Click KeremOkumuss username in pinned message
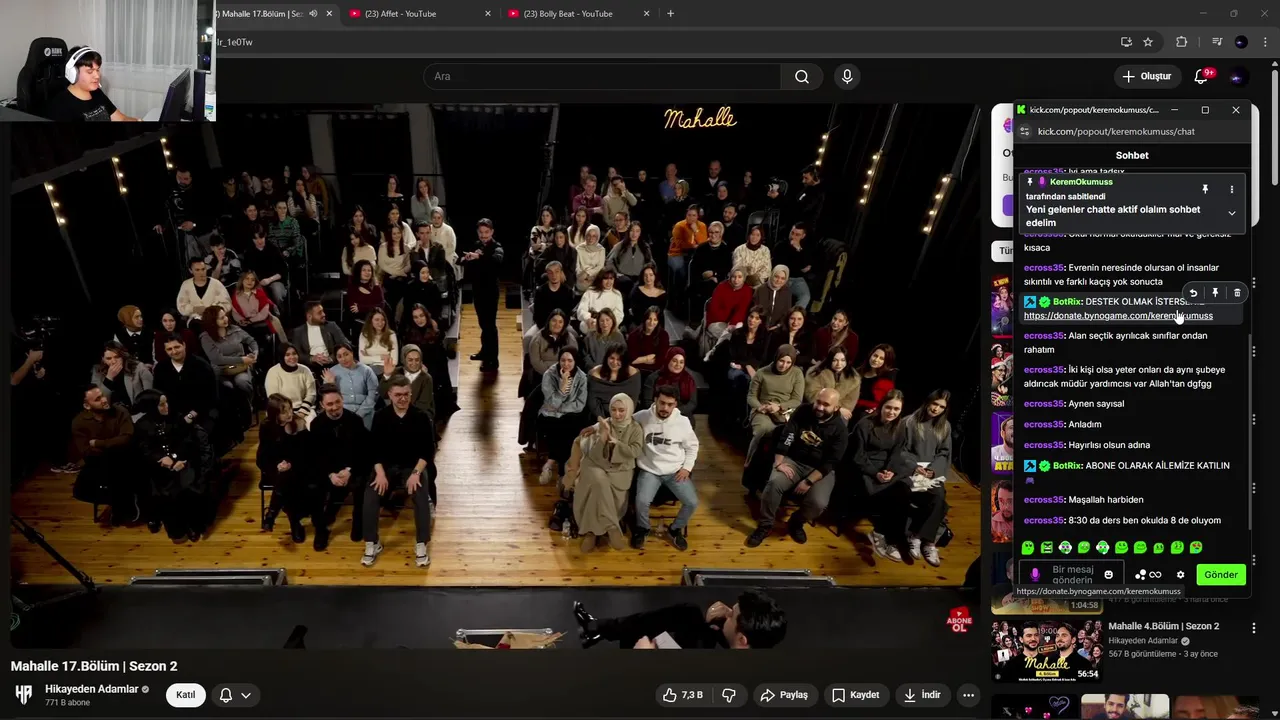This screenshot has height=720, width=1280. 1081,182
